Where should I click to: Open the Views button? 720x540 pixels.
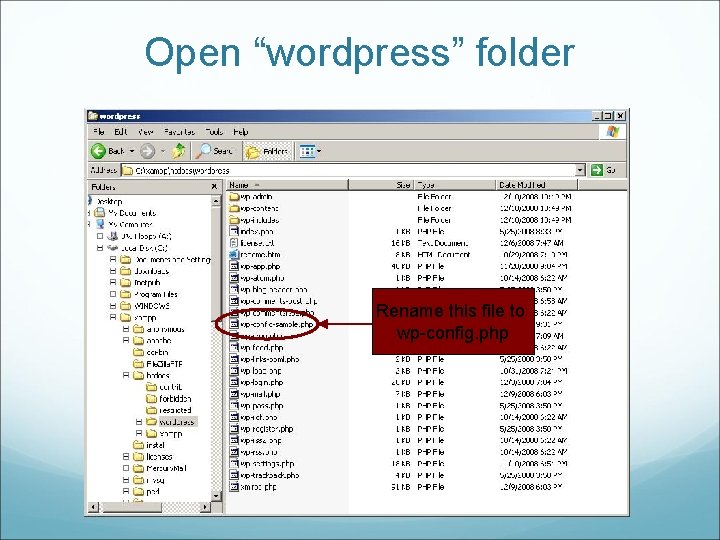(307, 151)
